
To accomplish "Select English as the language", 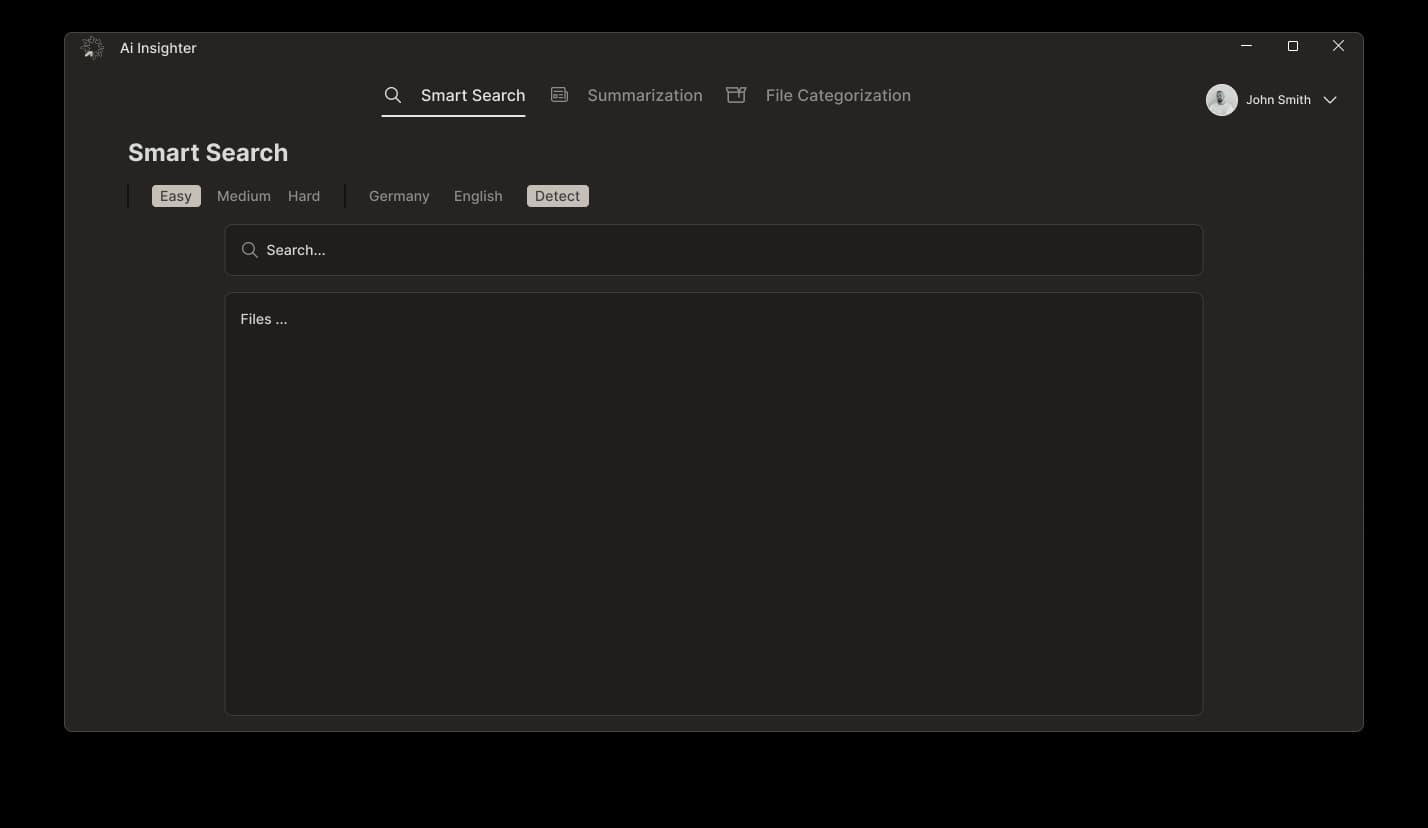I will click(x=478, y=195).
